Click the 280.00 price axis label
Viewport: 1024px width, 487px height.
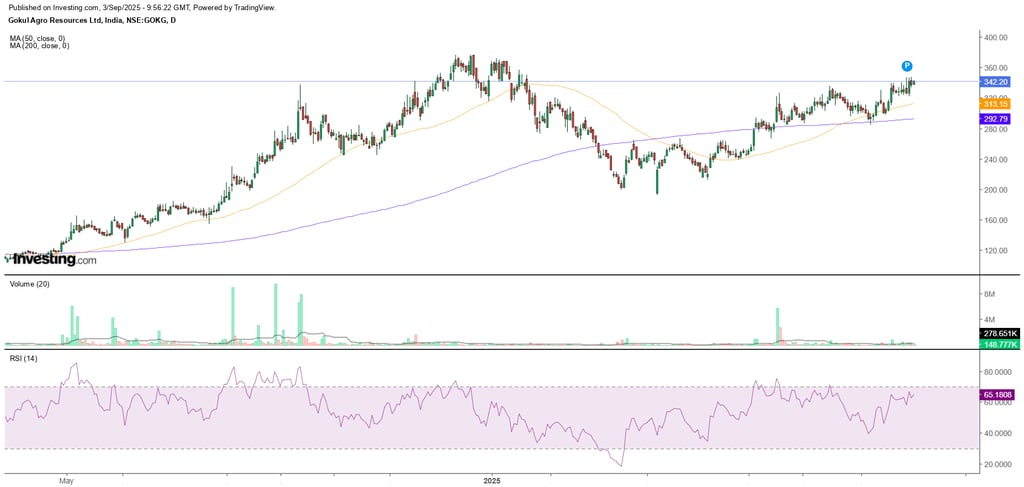[995, 129]
